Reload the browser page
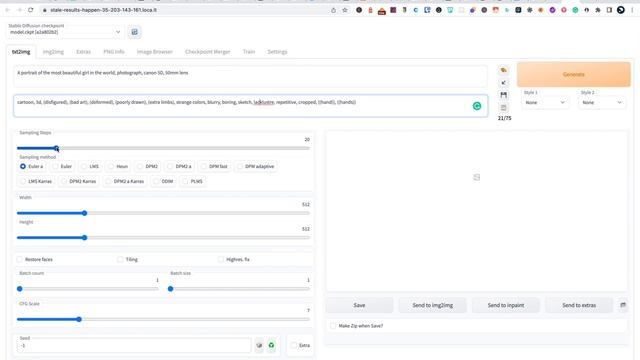The width and height of the screenshot is (640, 360). click(x=31, y=10)
